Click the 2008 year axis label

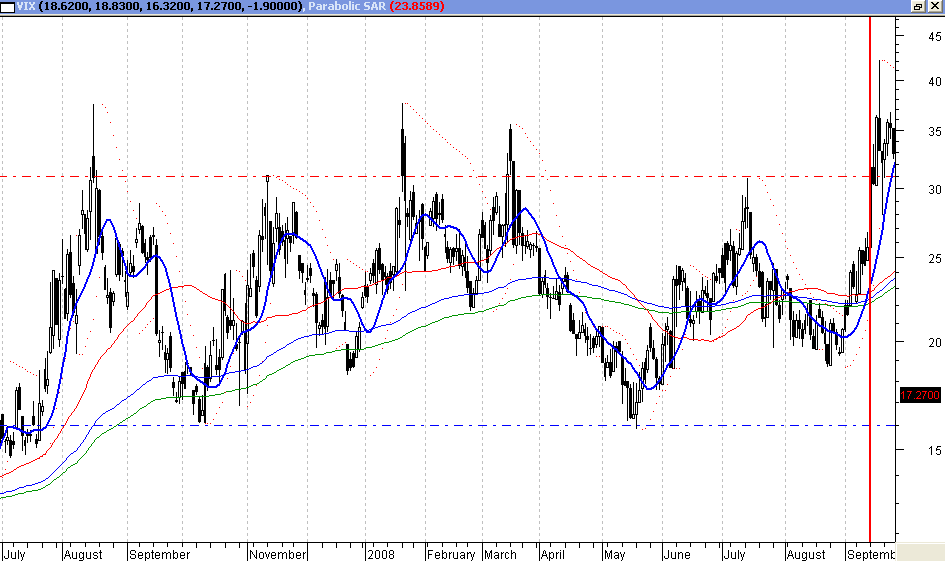pyautogui.click(x=381, y=554)
